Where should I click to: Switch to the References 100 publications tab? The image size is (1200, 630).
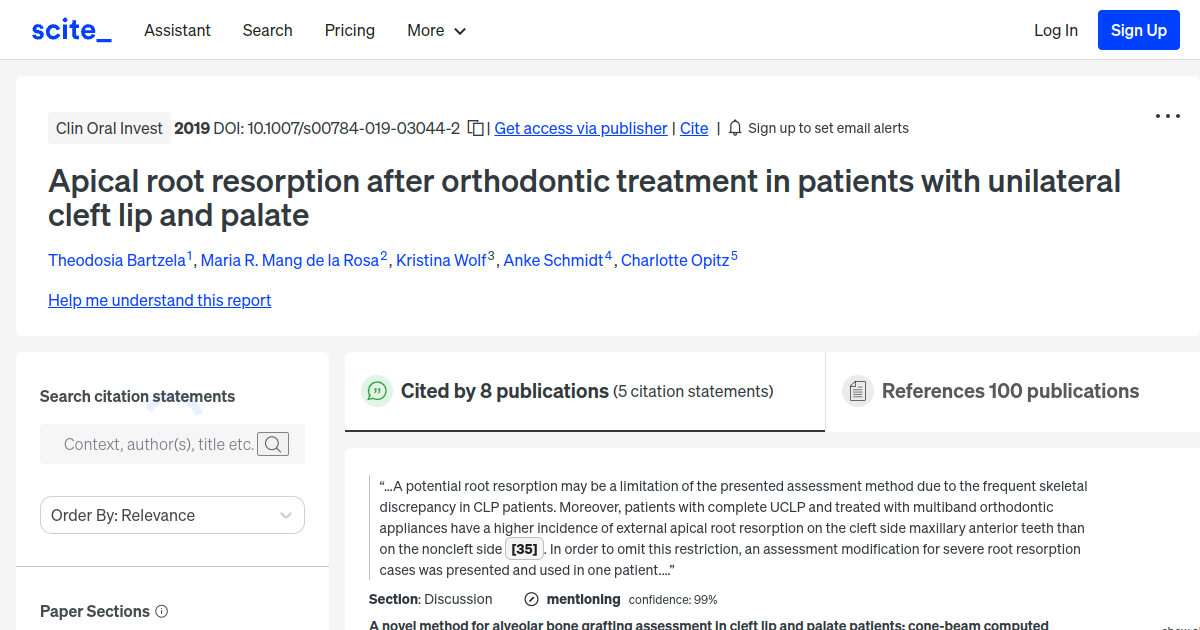tap(1010, 391)
